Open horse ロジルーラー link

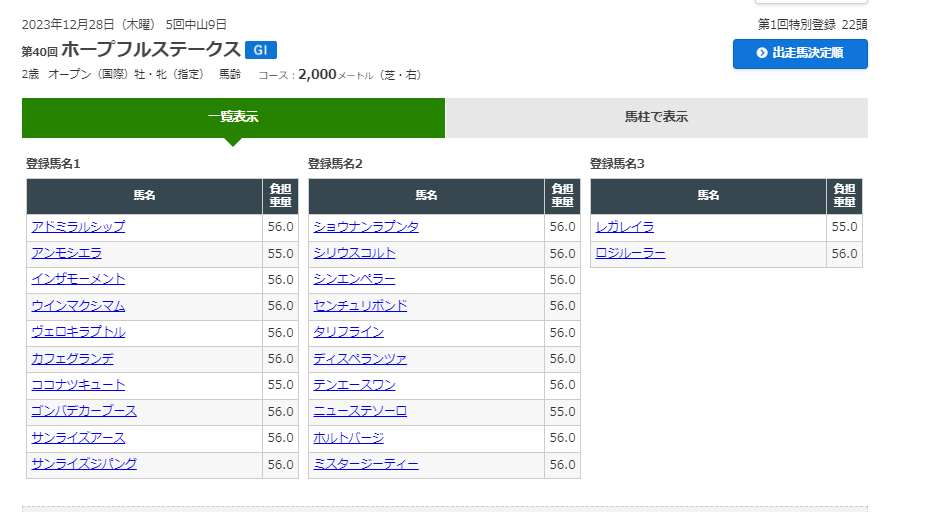[x=630, y=254]
